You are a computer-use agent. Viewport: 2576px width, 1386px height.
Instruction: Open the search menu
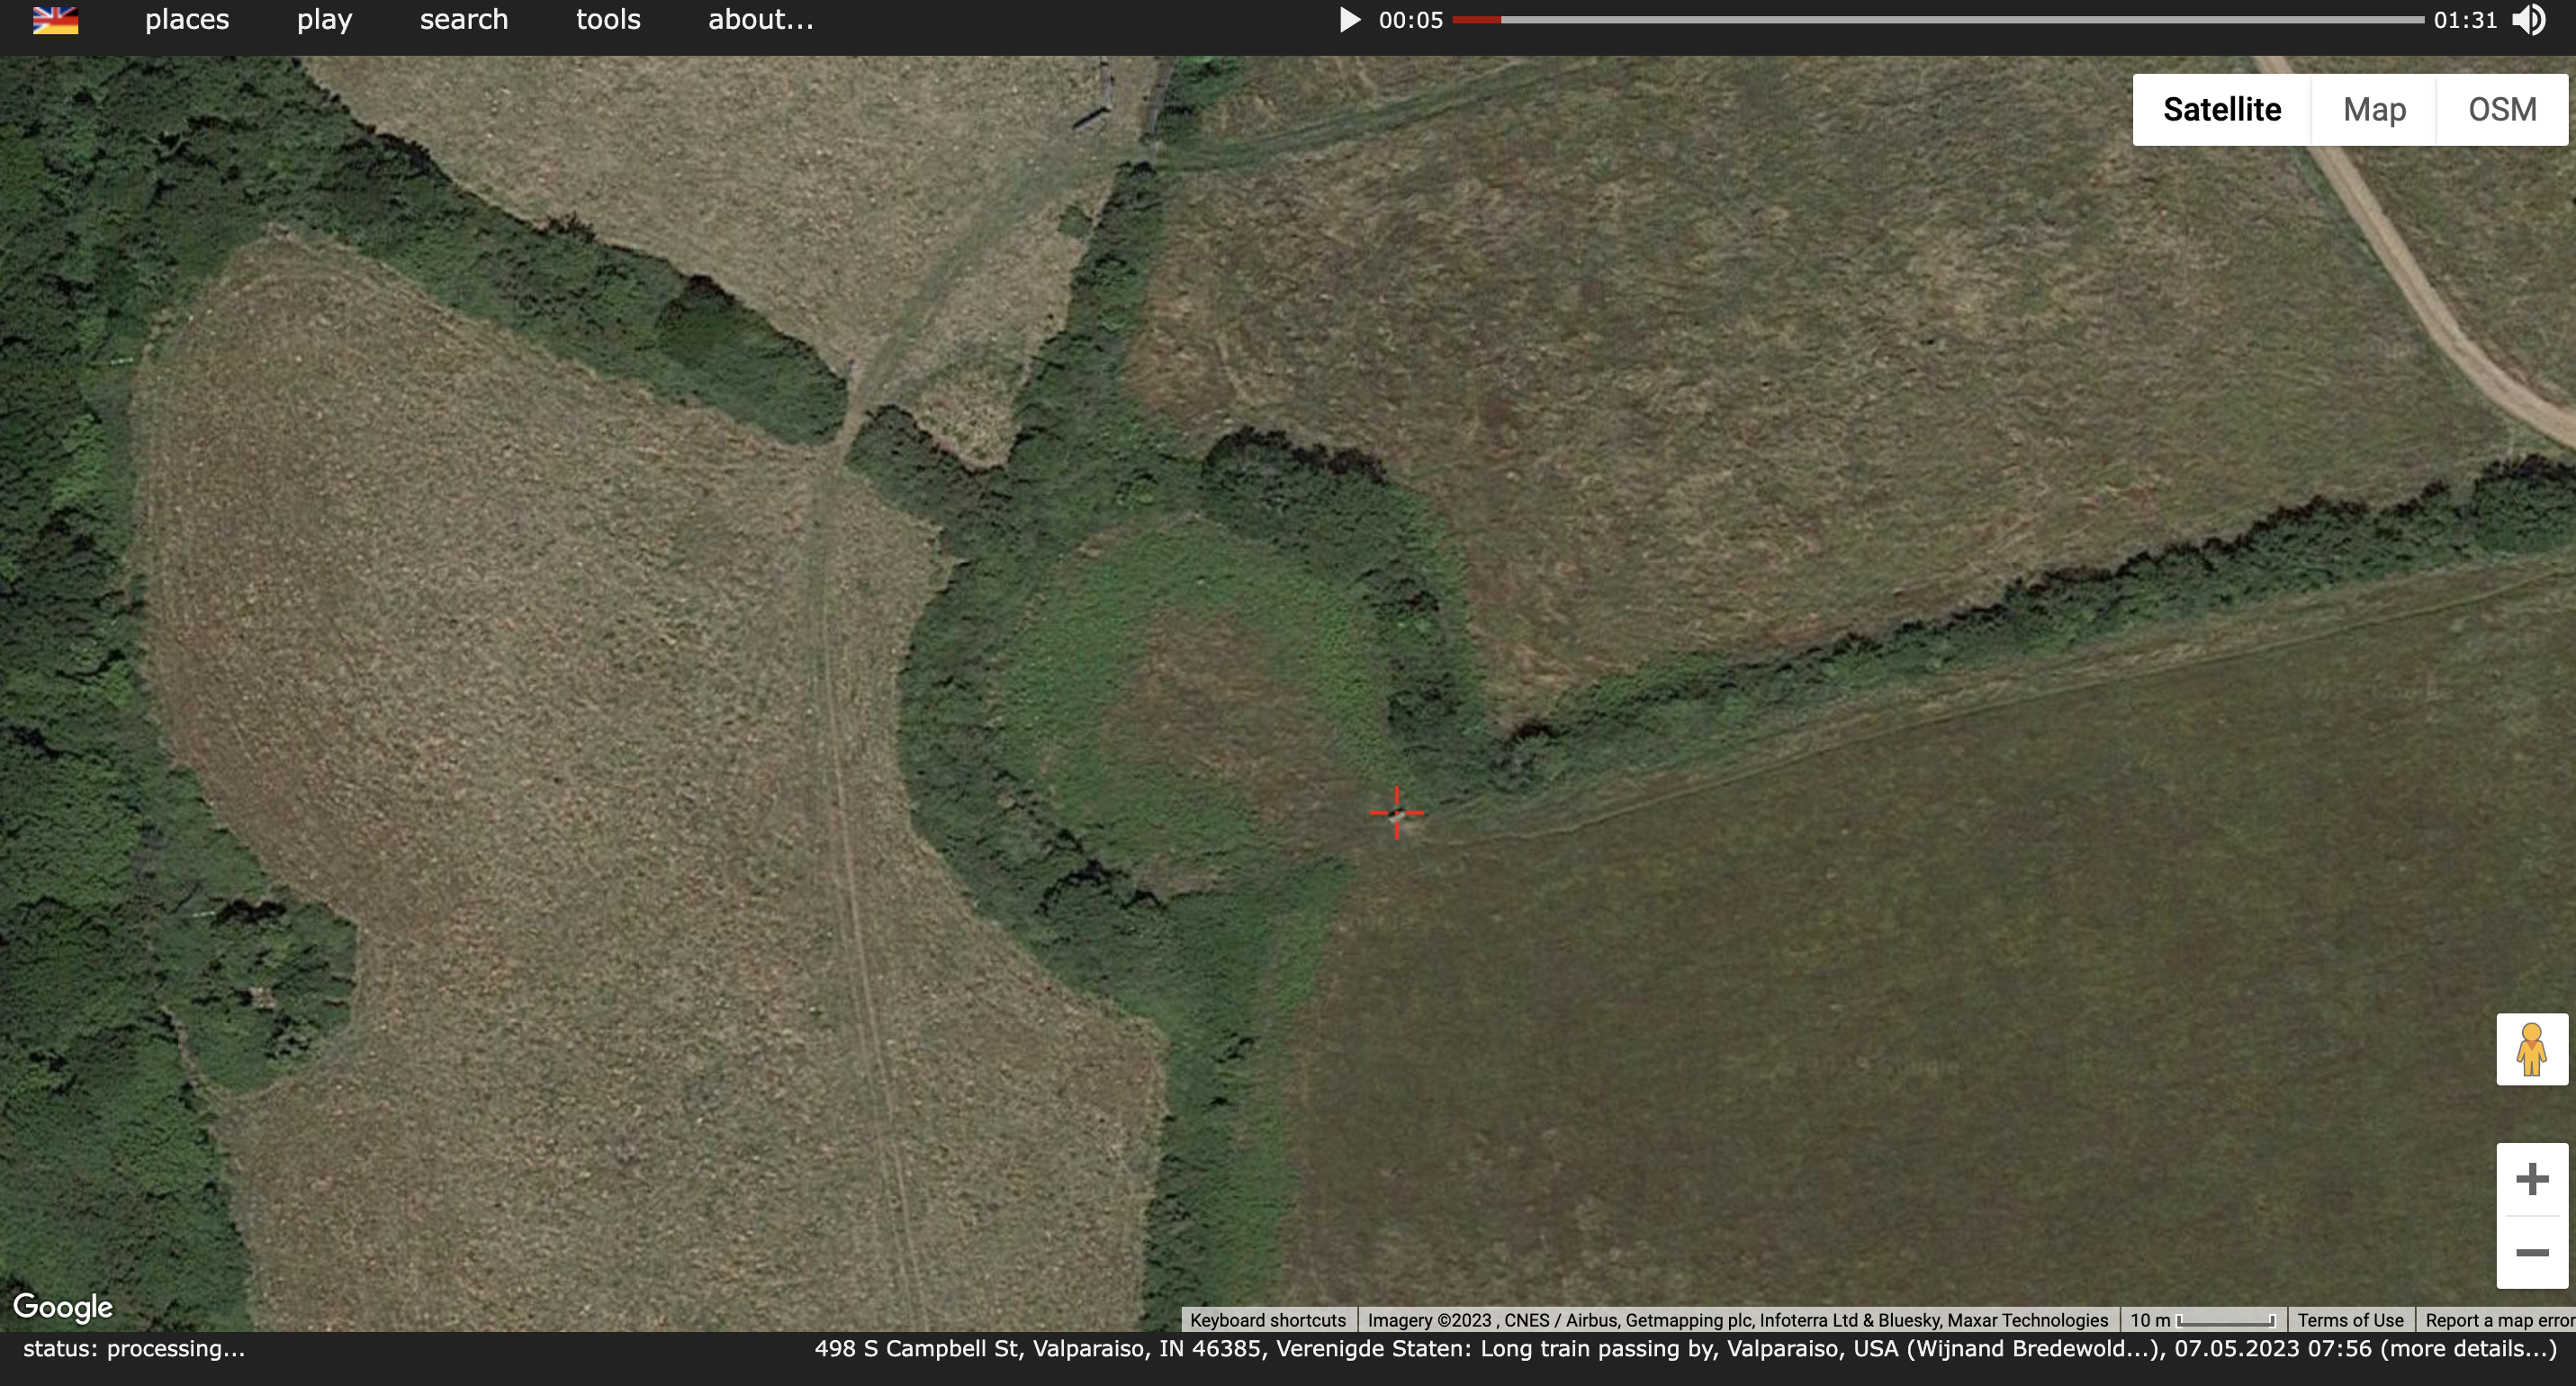pyautogui.click(x=464, y=20)
